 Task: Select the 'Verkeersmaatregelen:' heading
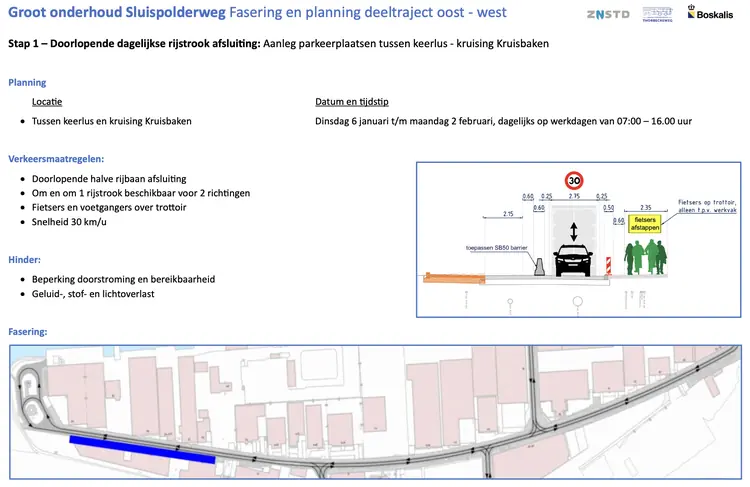click(56, 159)
